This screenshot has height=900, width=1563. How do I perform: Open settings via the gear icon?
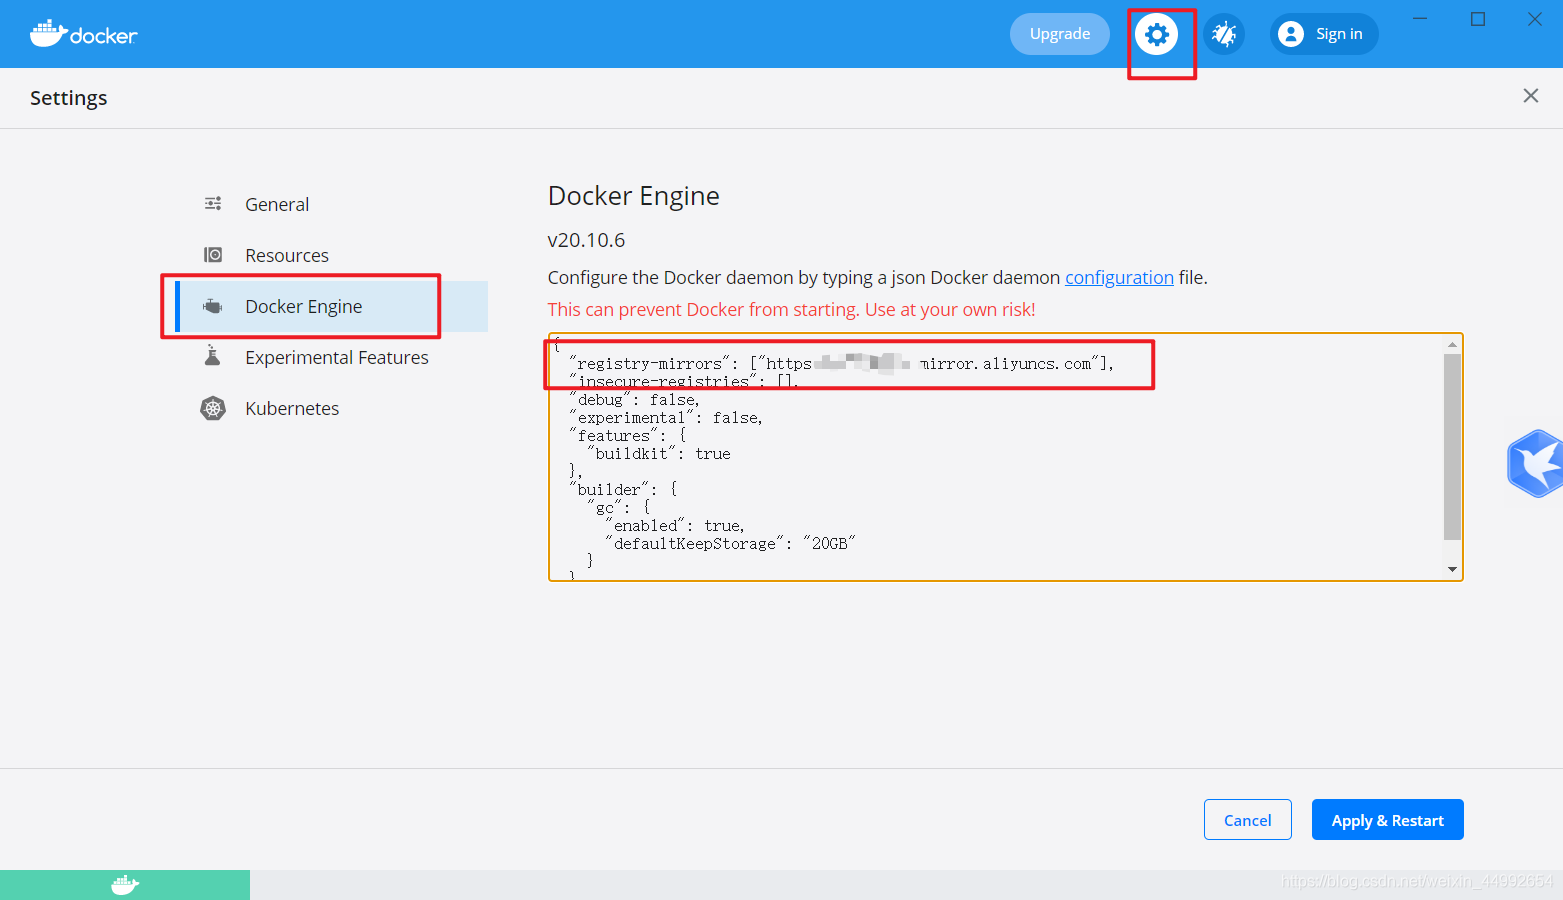[x=1156, y=35]
